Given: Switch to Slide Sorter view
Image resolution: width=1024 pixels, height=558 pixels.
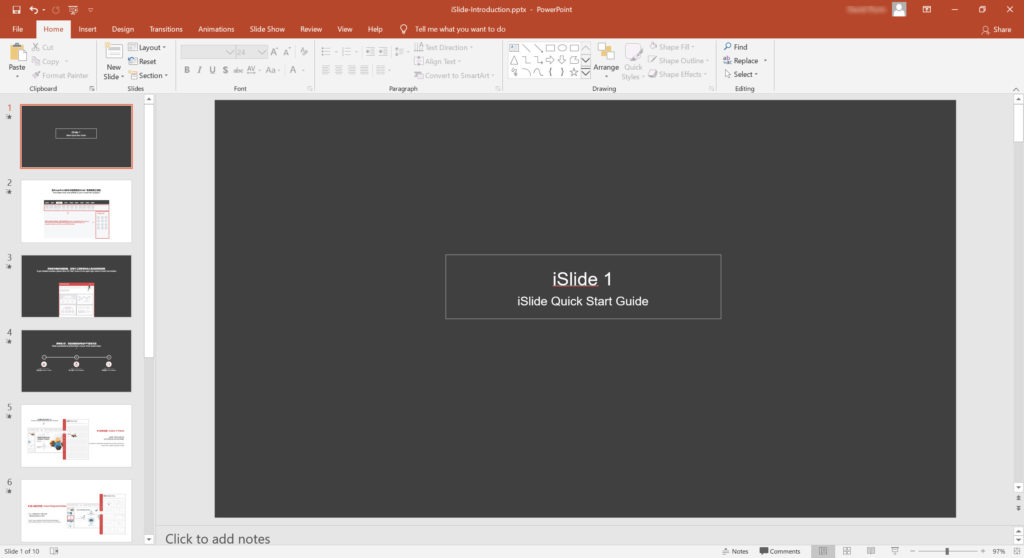Looking at the screenshot, I should coord(847,551).
